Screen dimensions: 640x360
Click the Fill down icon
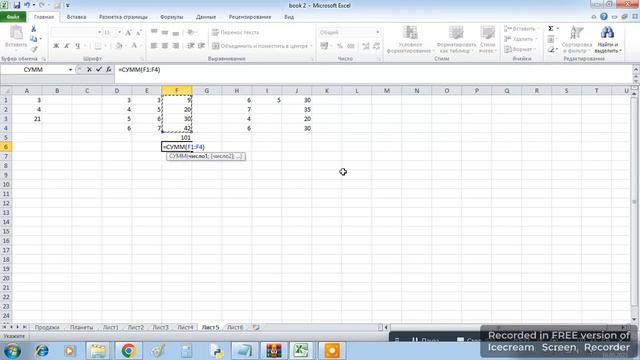(551, 39)
